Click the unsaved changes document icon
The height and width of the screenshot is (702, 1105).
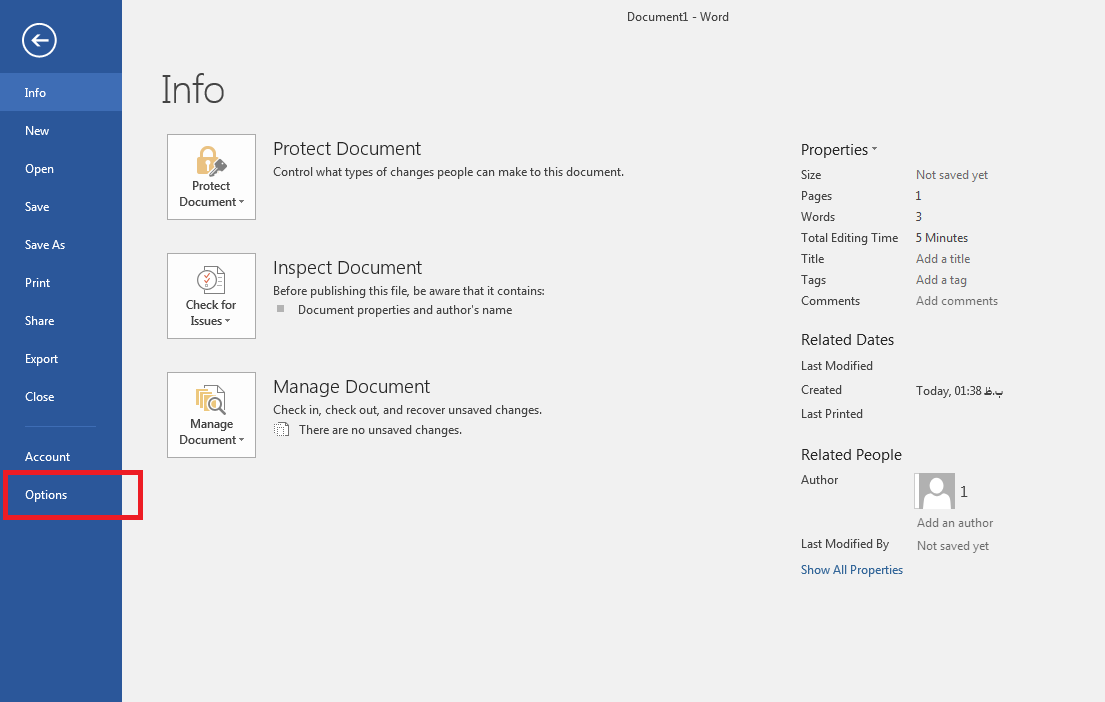pos(281,429)
